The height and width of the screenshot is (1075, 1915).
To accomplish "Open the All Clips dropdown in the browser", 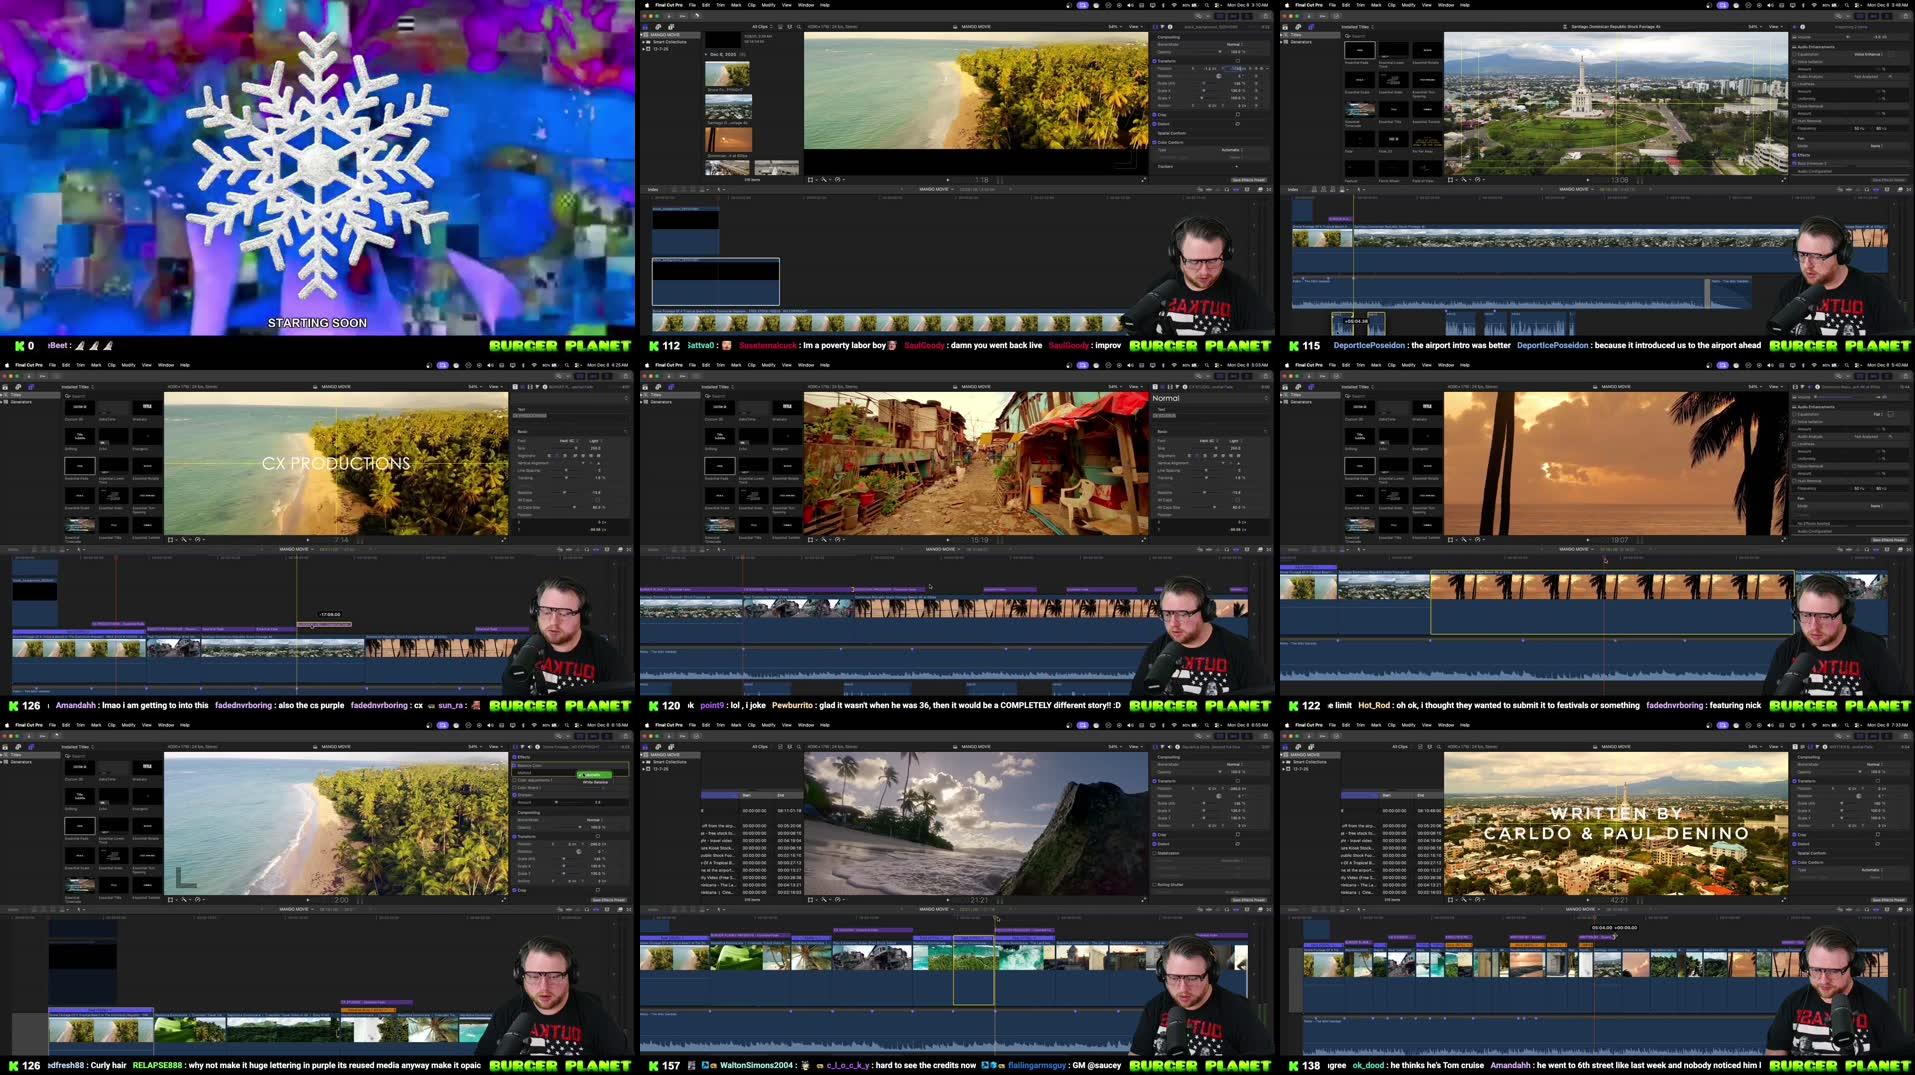I will [x=758, y=26].
